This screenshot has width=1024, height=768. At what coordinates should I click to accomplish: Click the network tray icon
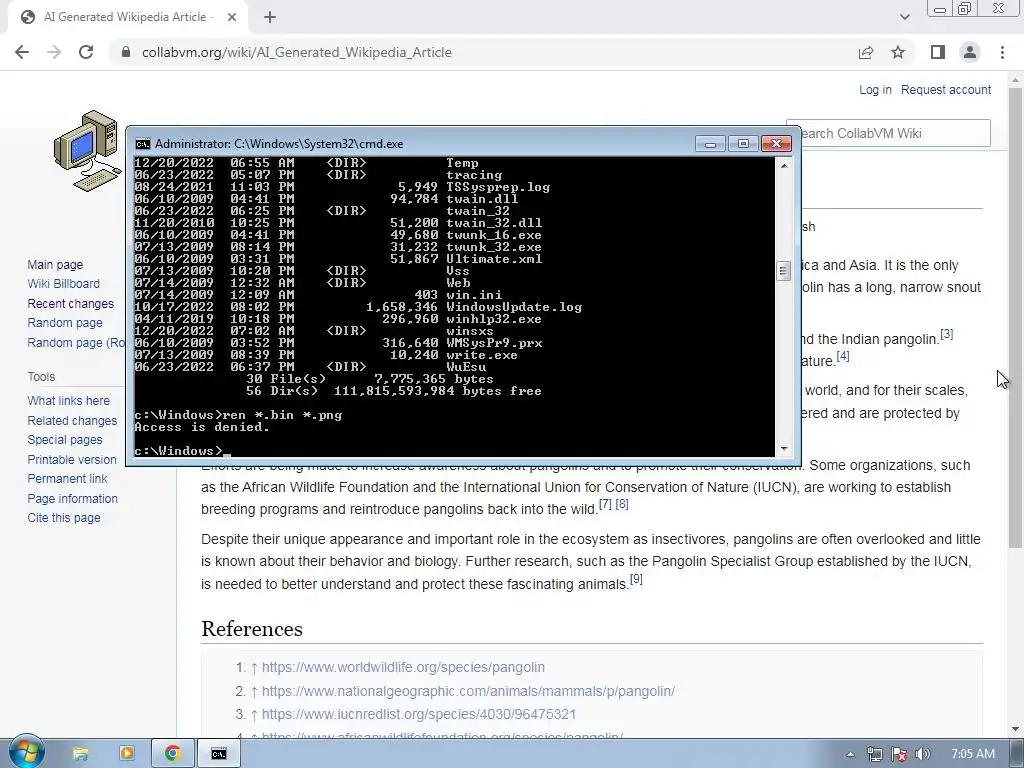[x=874, y=754]
